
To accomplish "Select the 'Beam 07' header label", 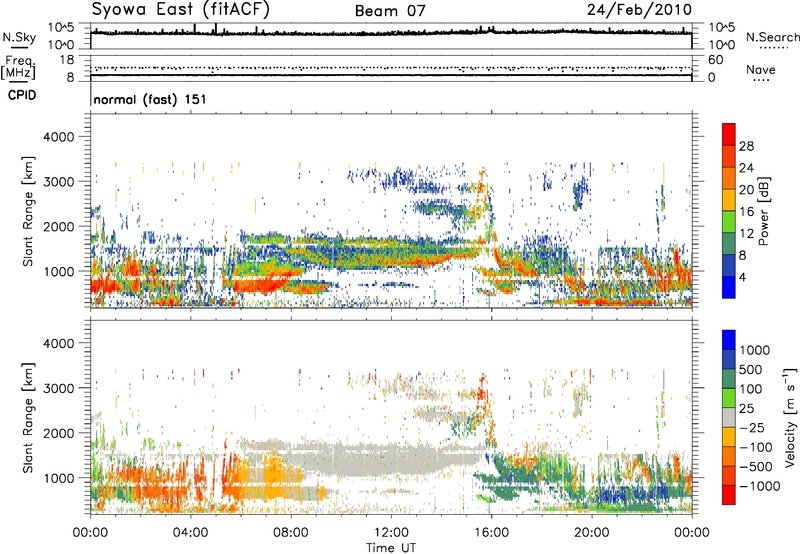I will 390,11.
